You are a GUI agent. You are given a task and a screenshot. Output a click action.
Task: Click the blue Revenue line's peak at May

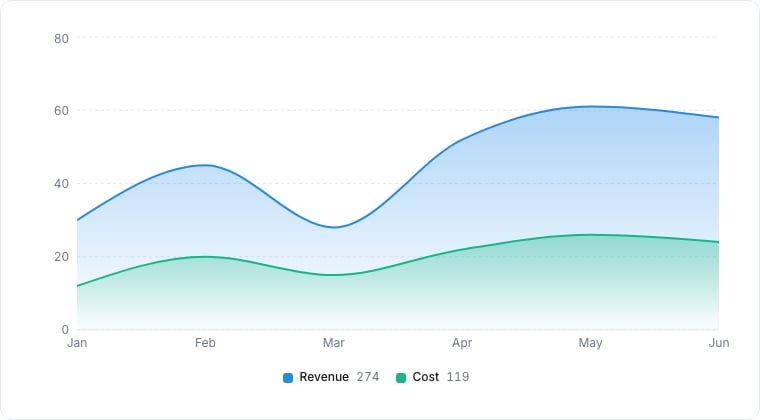590,107
